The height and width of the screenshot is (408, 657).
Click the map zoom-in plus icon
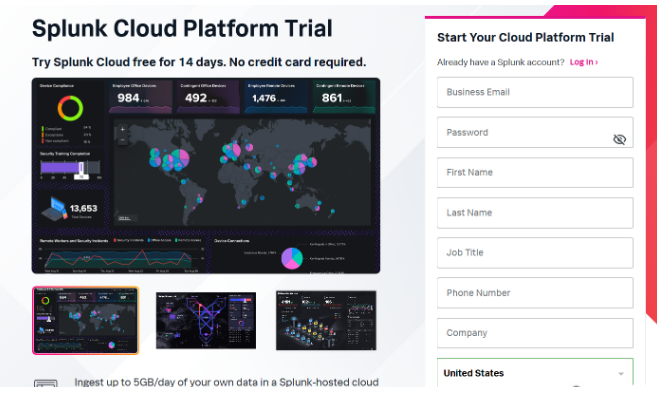[x=122, y=129]
